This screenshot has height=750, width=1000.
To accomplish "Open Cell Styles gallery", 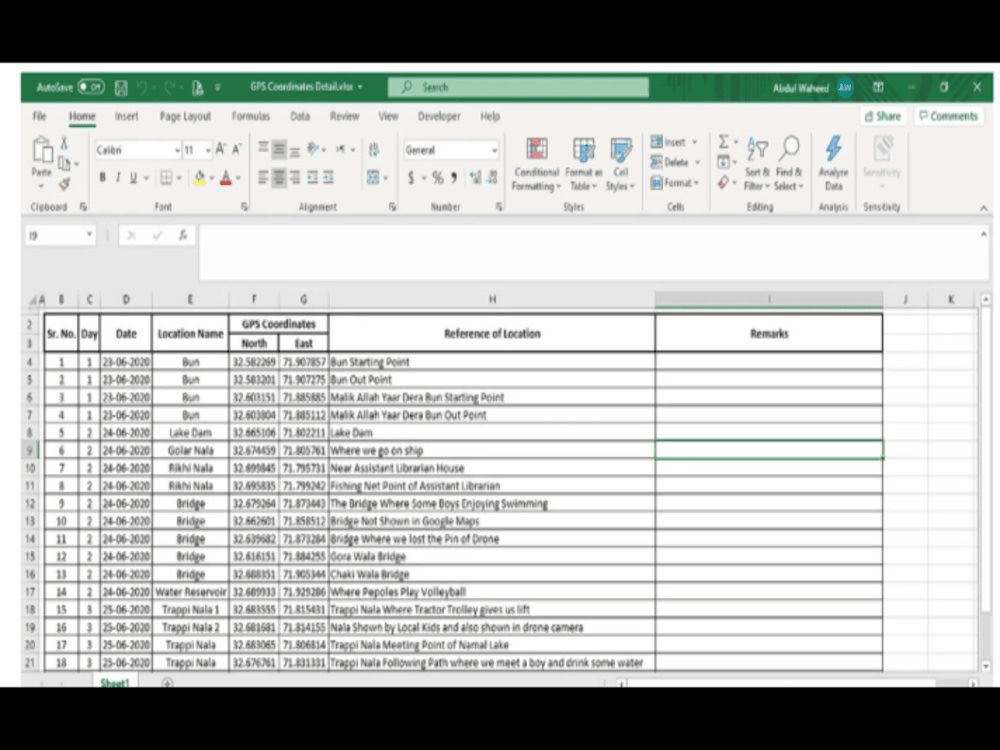I will (x=621, y=165).
